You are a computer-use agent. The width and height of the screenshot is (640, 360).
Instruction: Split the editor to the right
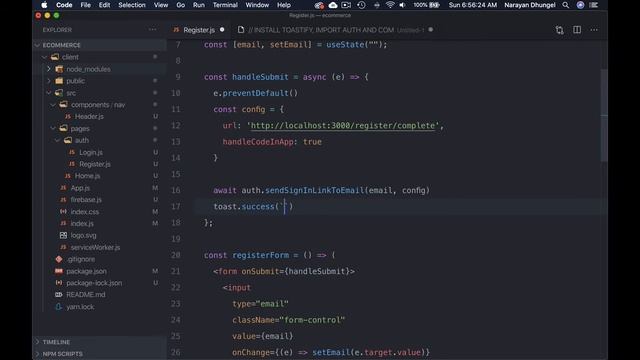click(577, 30)
